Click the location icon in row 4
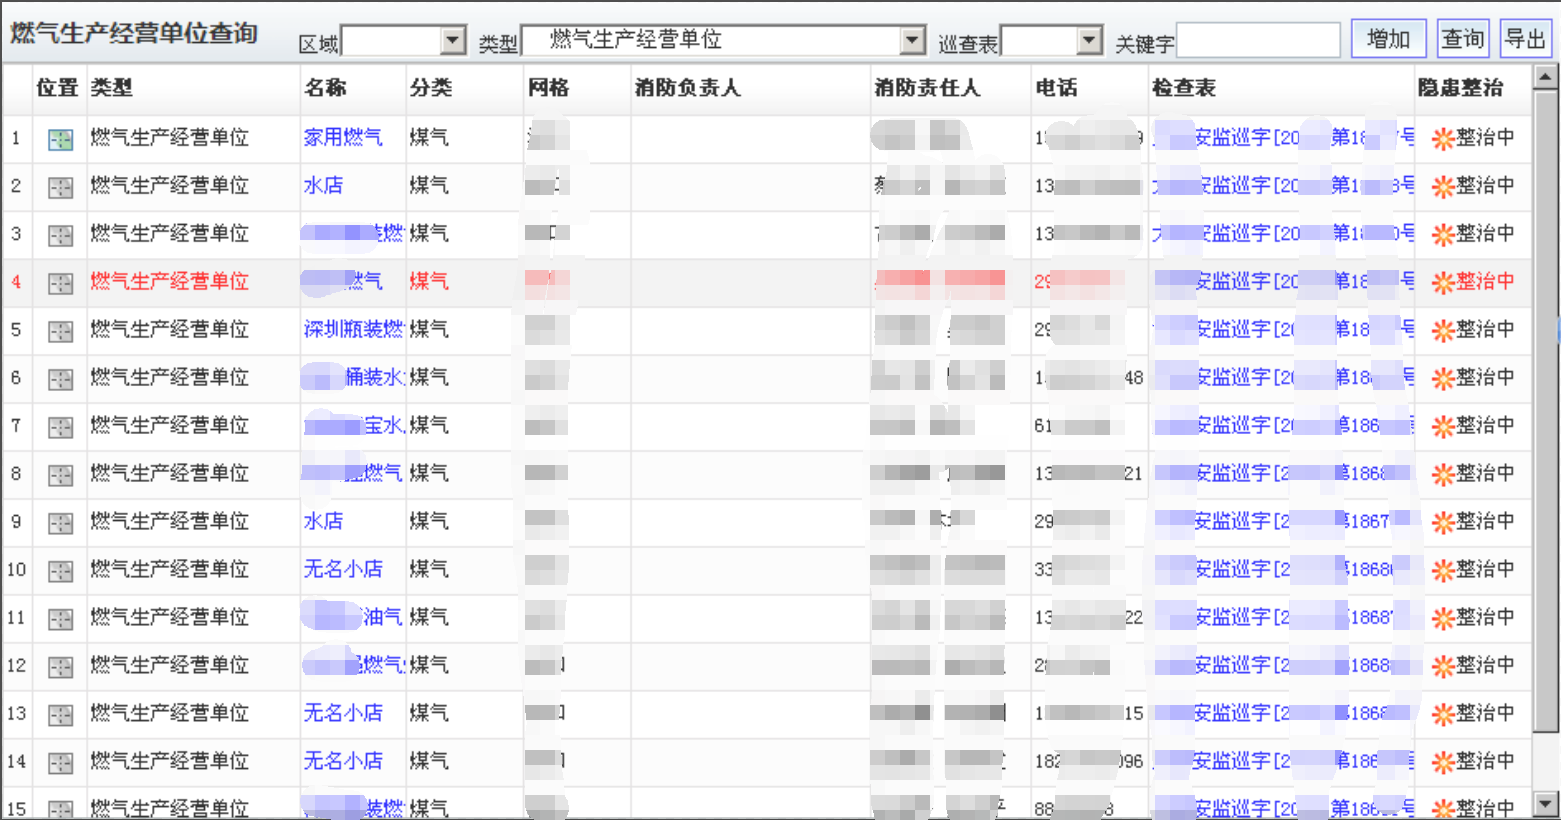Screen dimensions: 1561x820 60,283
